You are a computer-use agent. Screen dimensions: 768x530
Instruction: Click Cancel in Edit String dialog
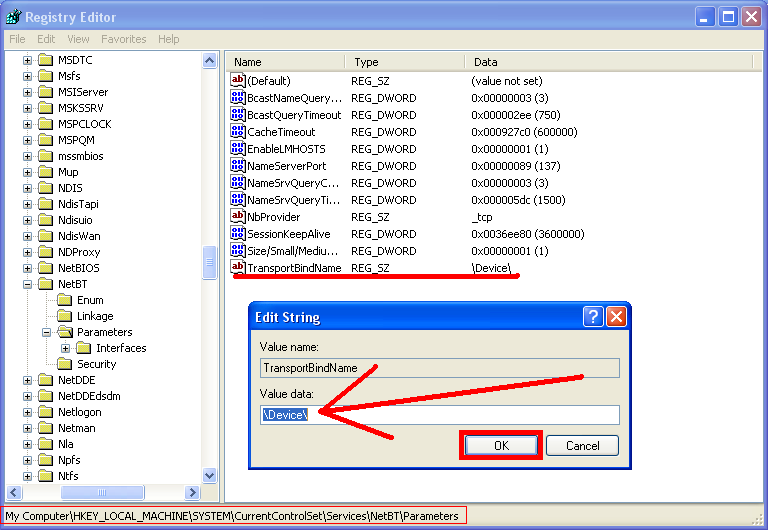[x=582, y=445]
